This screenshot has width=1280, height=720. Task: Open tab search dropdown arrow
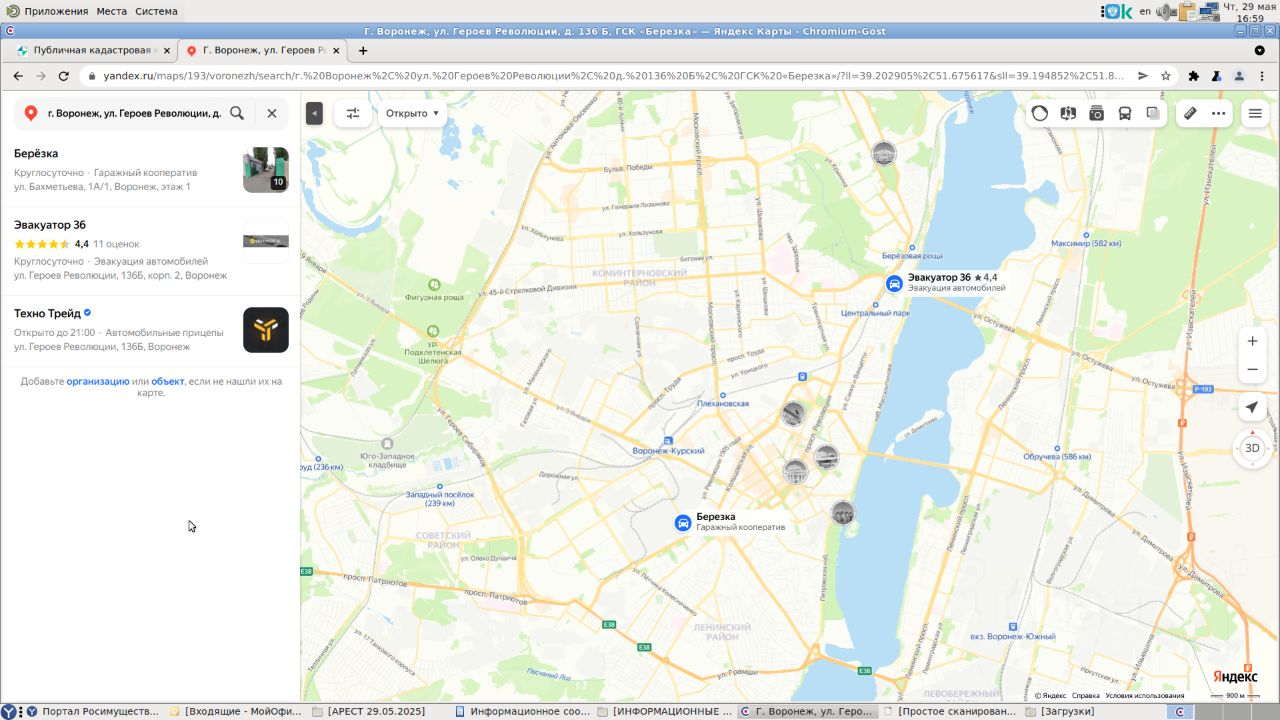(x=1259, y=50)
